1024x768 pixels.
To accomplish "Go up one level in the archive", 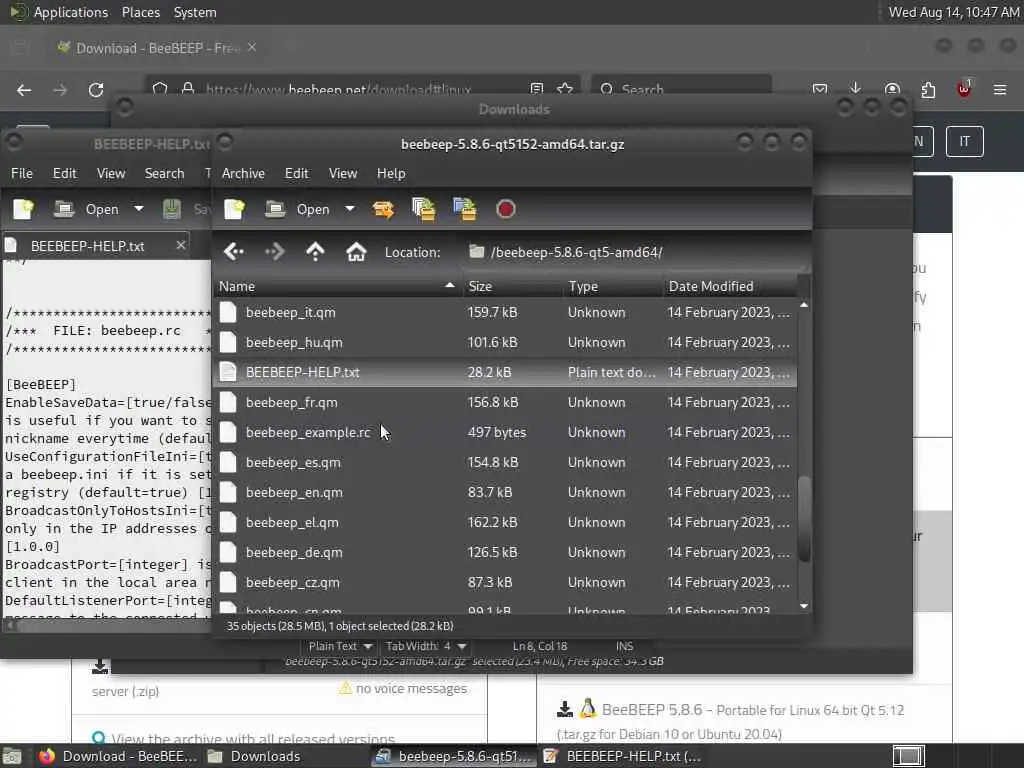I will point(315,252).
